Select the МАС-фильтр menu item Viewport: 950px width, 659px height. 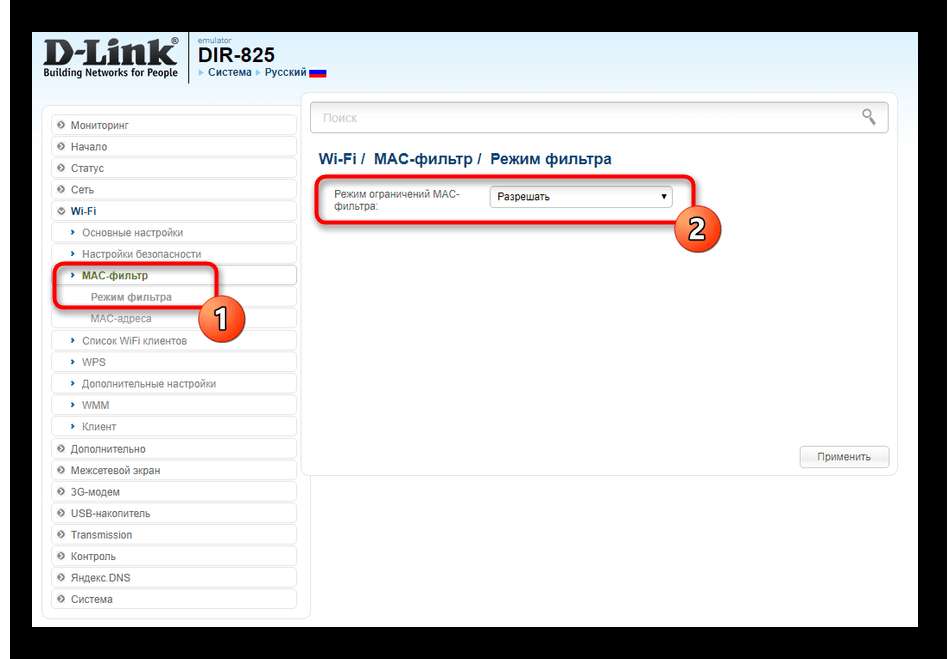pos(174,275)
